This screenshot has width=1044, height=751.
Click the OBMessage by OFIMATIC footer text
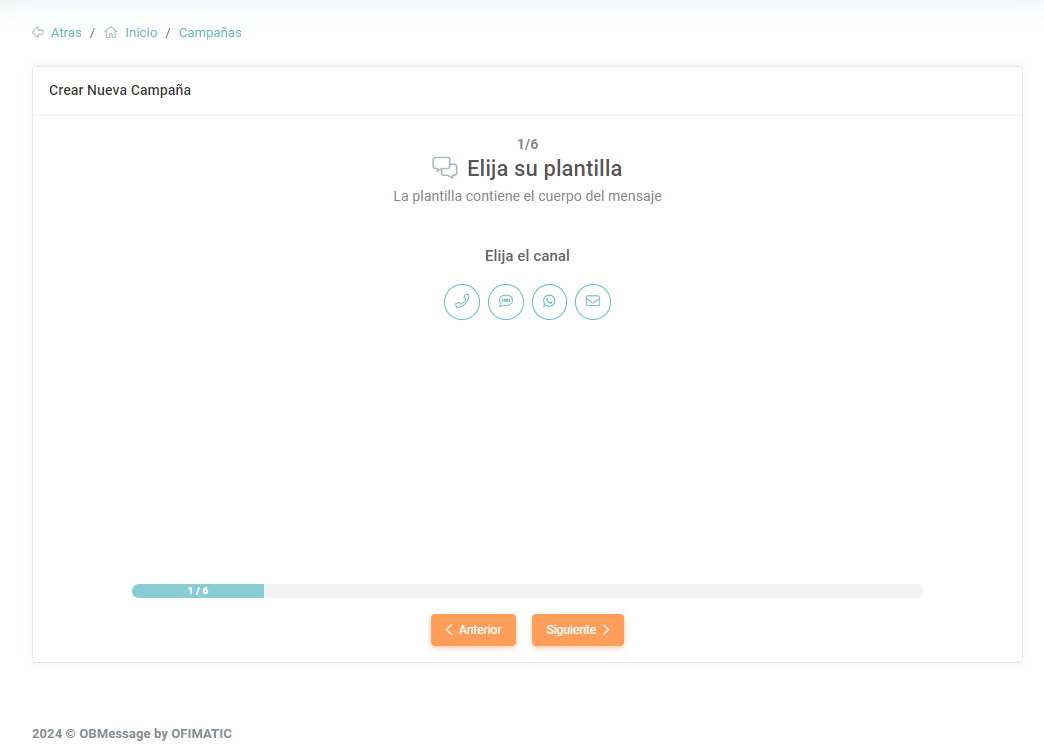pyautogui.click(x=132, y=734)
